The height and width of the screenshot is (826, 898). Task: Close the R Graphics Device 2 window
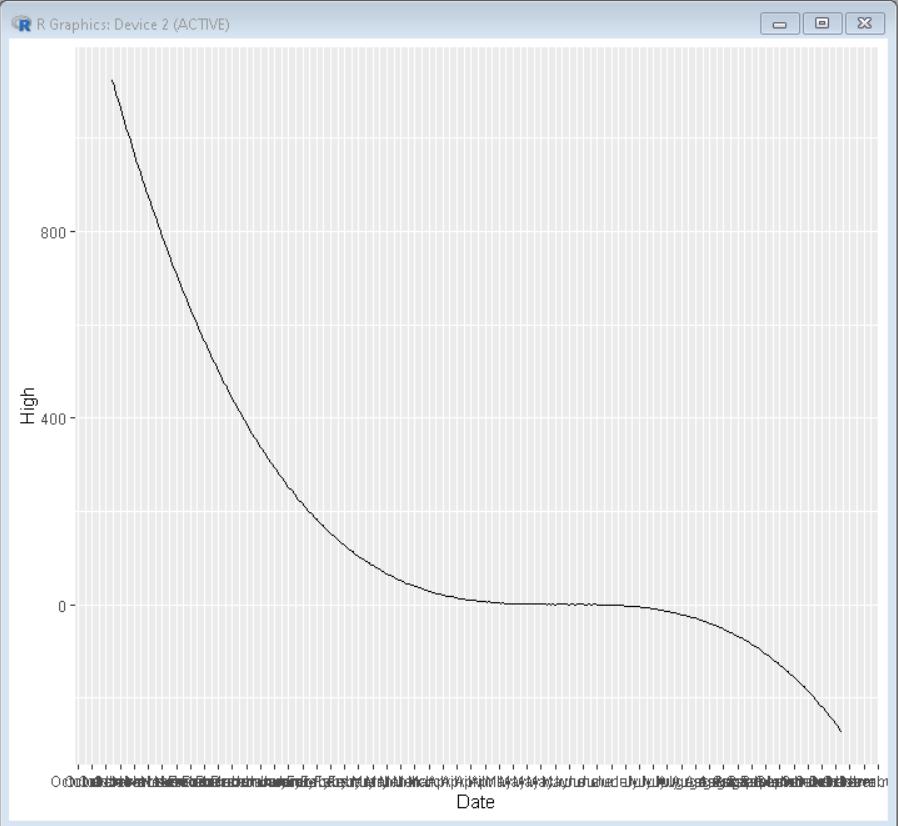[865, 23]
